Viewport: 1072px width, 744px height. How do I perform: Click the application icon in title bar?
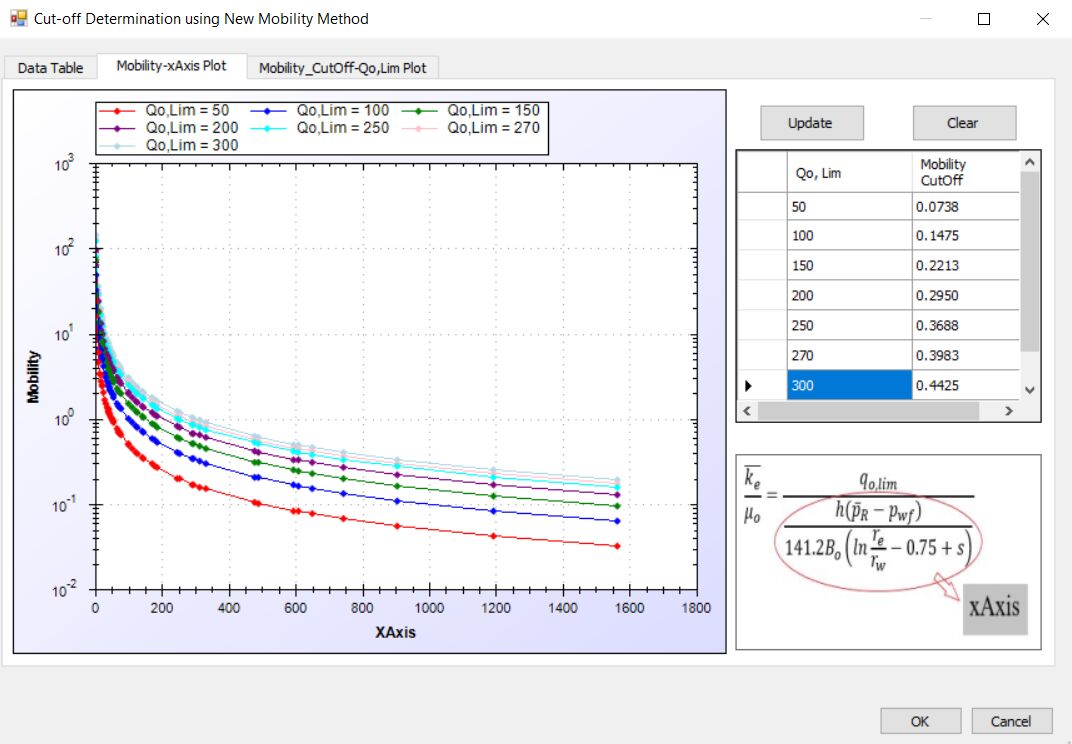point(18,18)
